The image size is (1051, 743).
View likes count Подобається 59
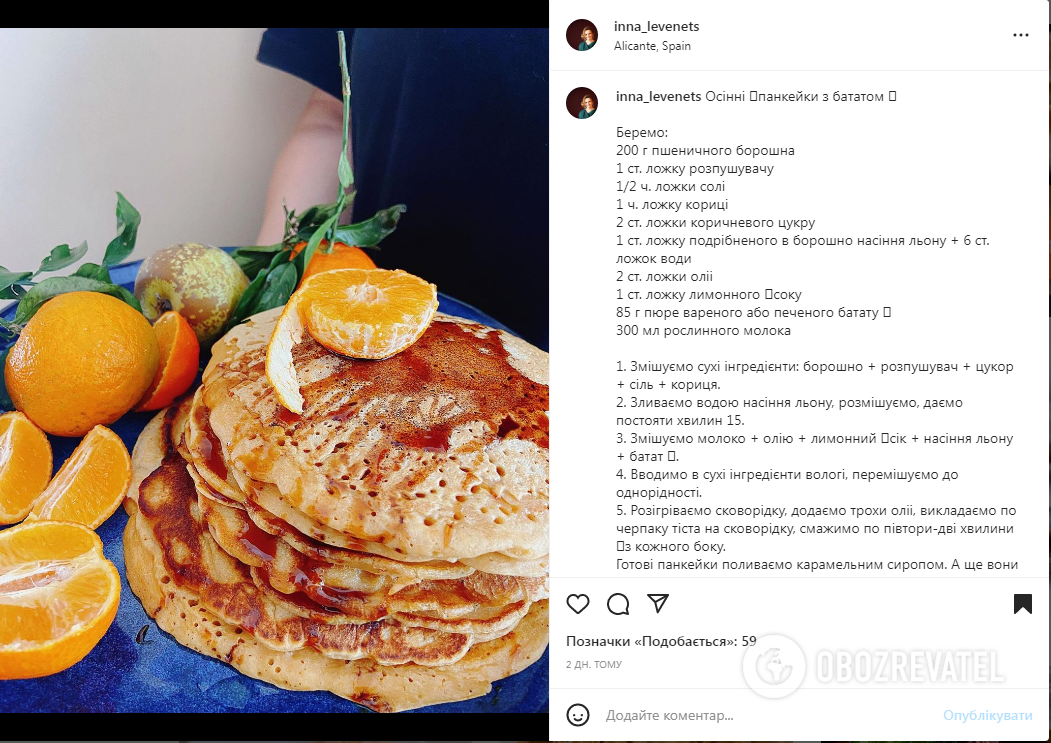[661, 641]
